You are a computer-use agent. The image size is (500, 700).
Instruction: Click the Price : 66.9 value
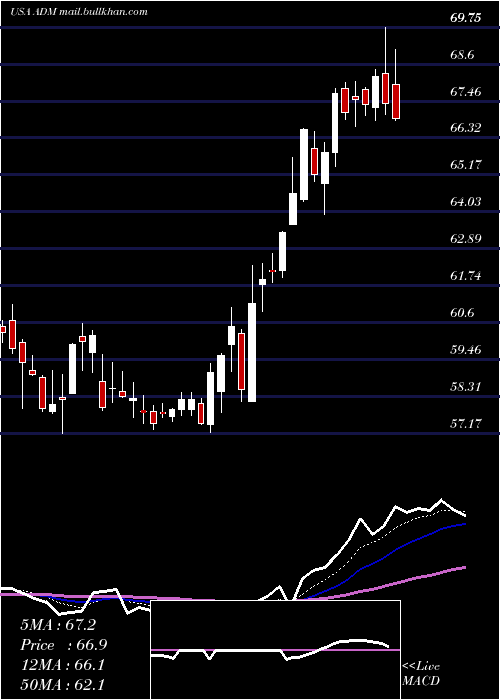64,645
